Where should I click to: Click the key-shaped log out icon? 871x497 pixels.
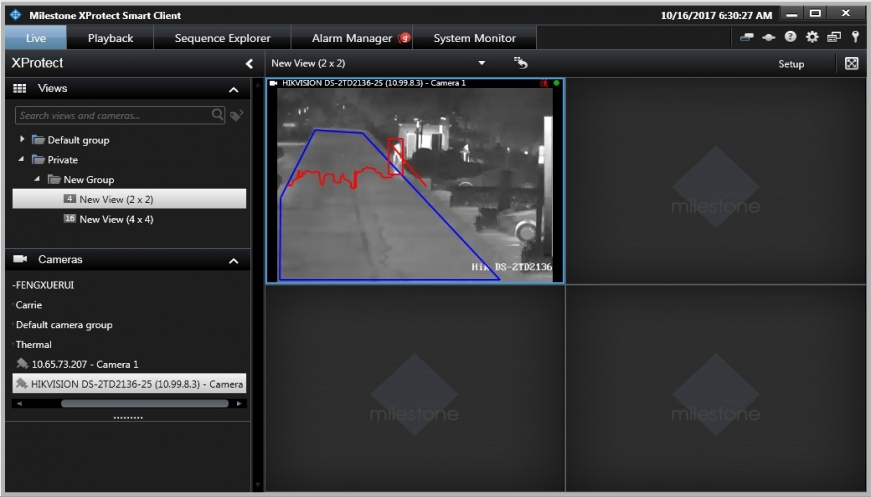[855, 38]
